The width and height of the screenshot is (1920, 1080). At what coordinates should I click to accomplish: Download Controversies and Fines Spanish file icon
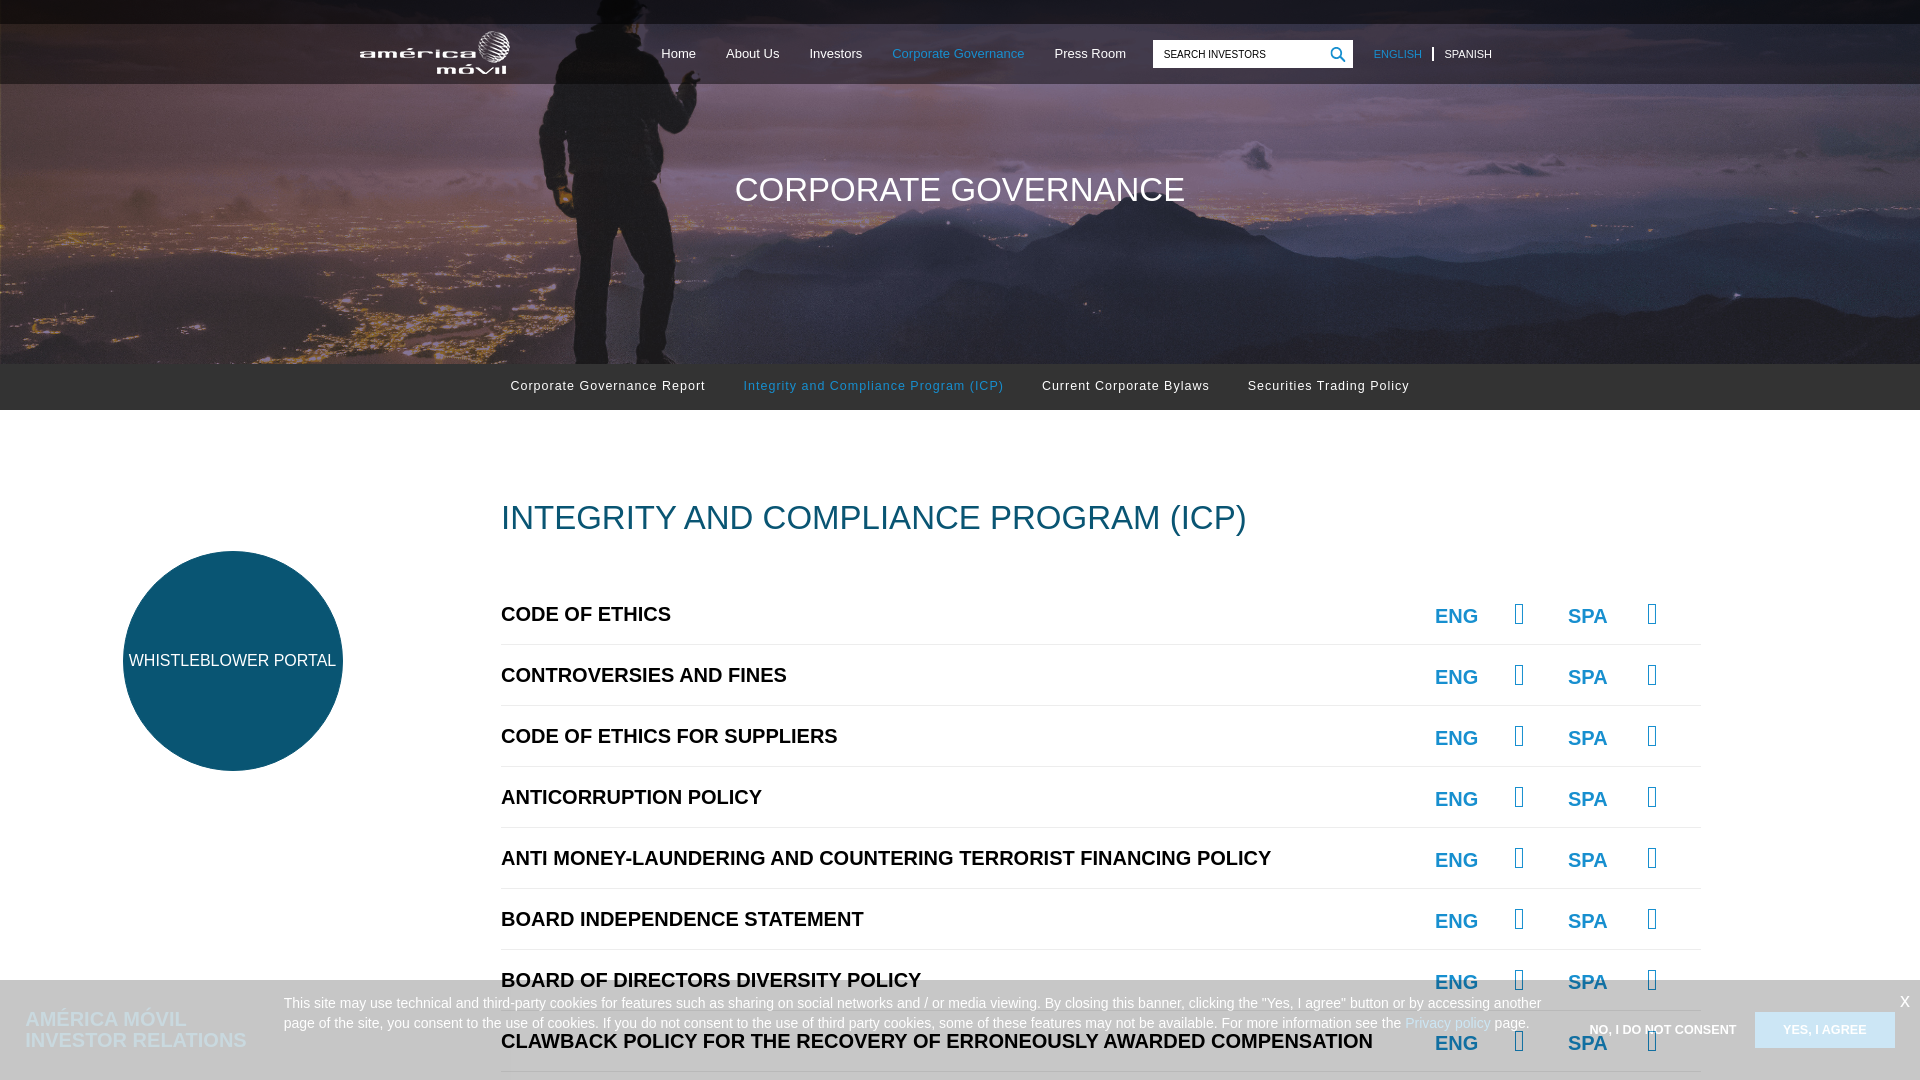1652,675
